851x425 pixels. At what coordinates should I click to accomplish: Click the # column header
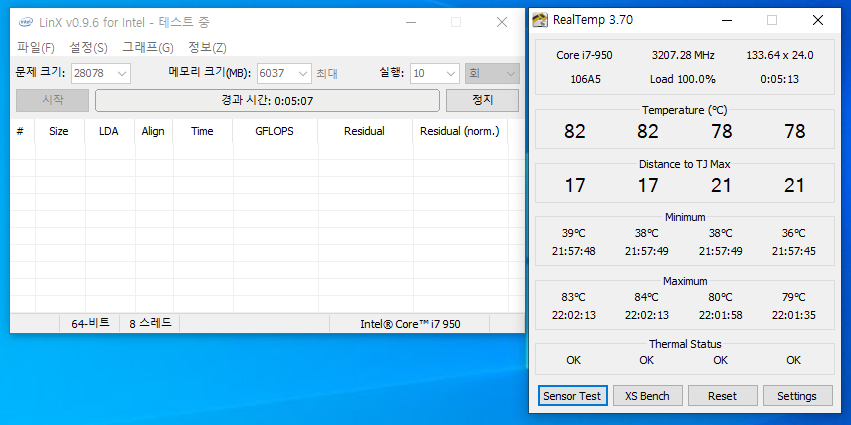tap(20, 131)
